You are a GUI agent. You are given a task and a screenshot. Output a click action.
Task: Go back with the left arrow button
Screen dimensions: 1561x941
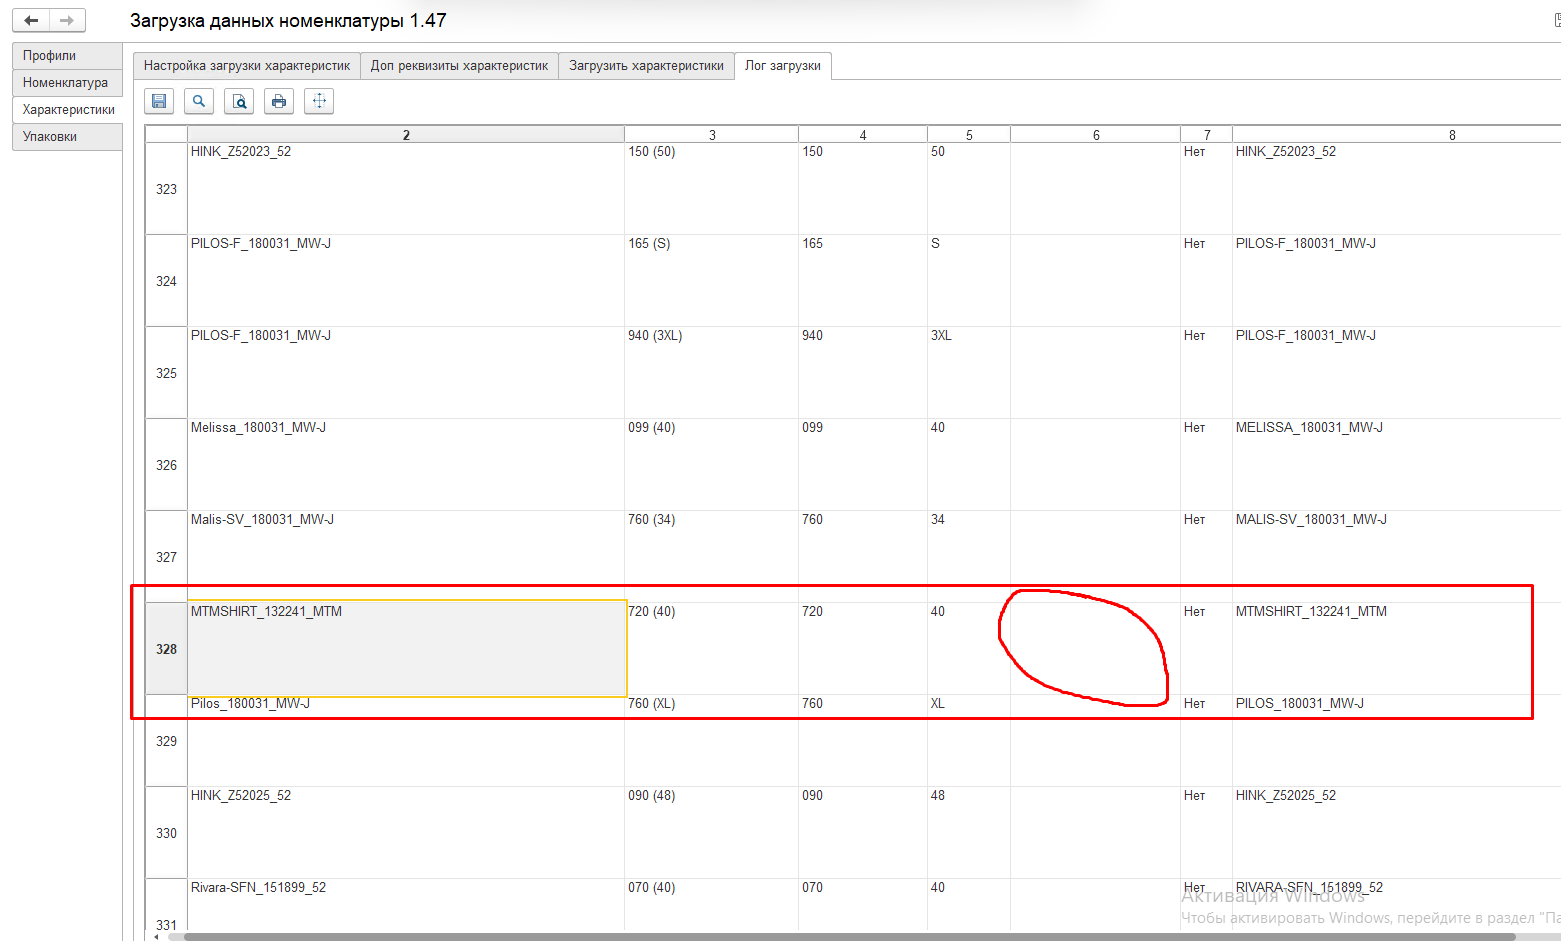pyautogui.click(x=31, y=20)
